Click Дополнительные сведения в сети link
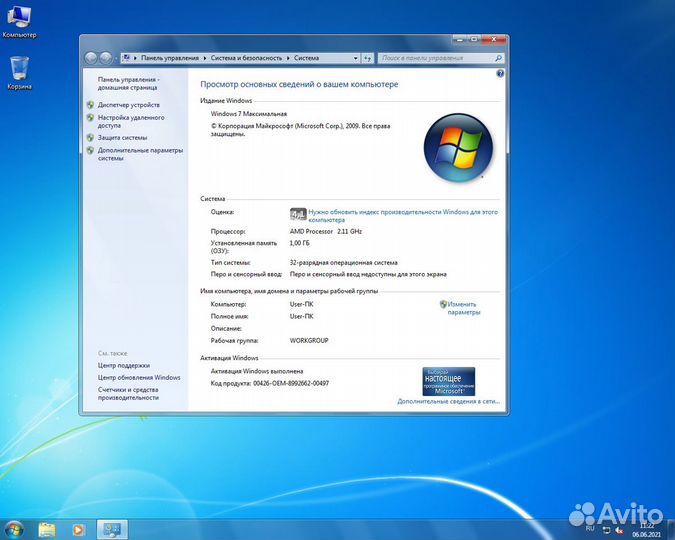Viewport: 675px width, 540px height. (448, 401)
